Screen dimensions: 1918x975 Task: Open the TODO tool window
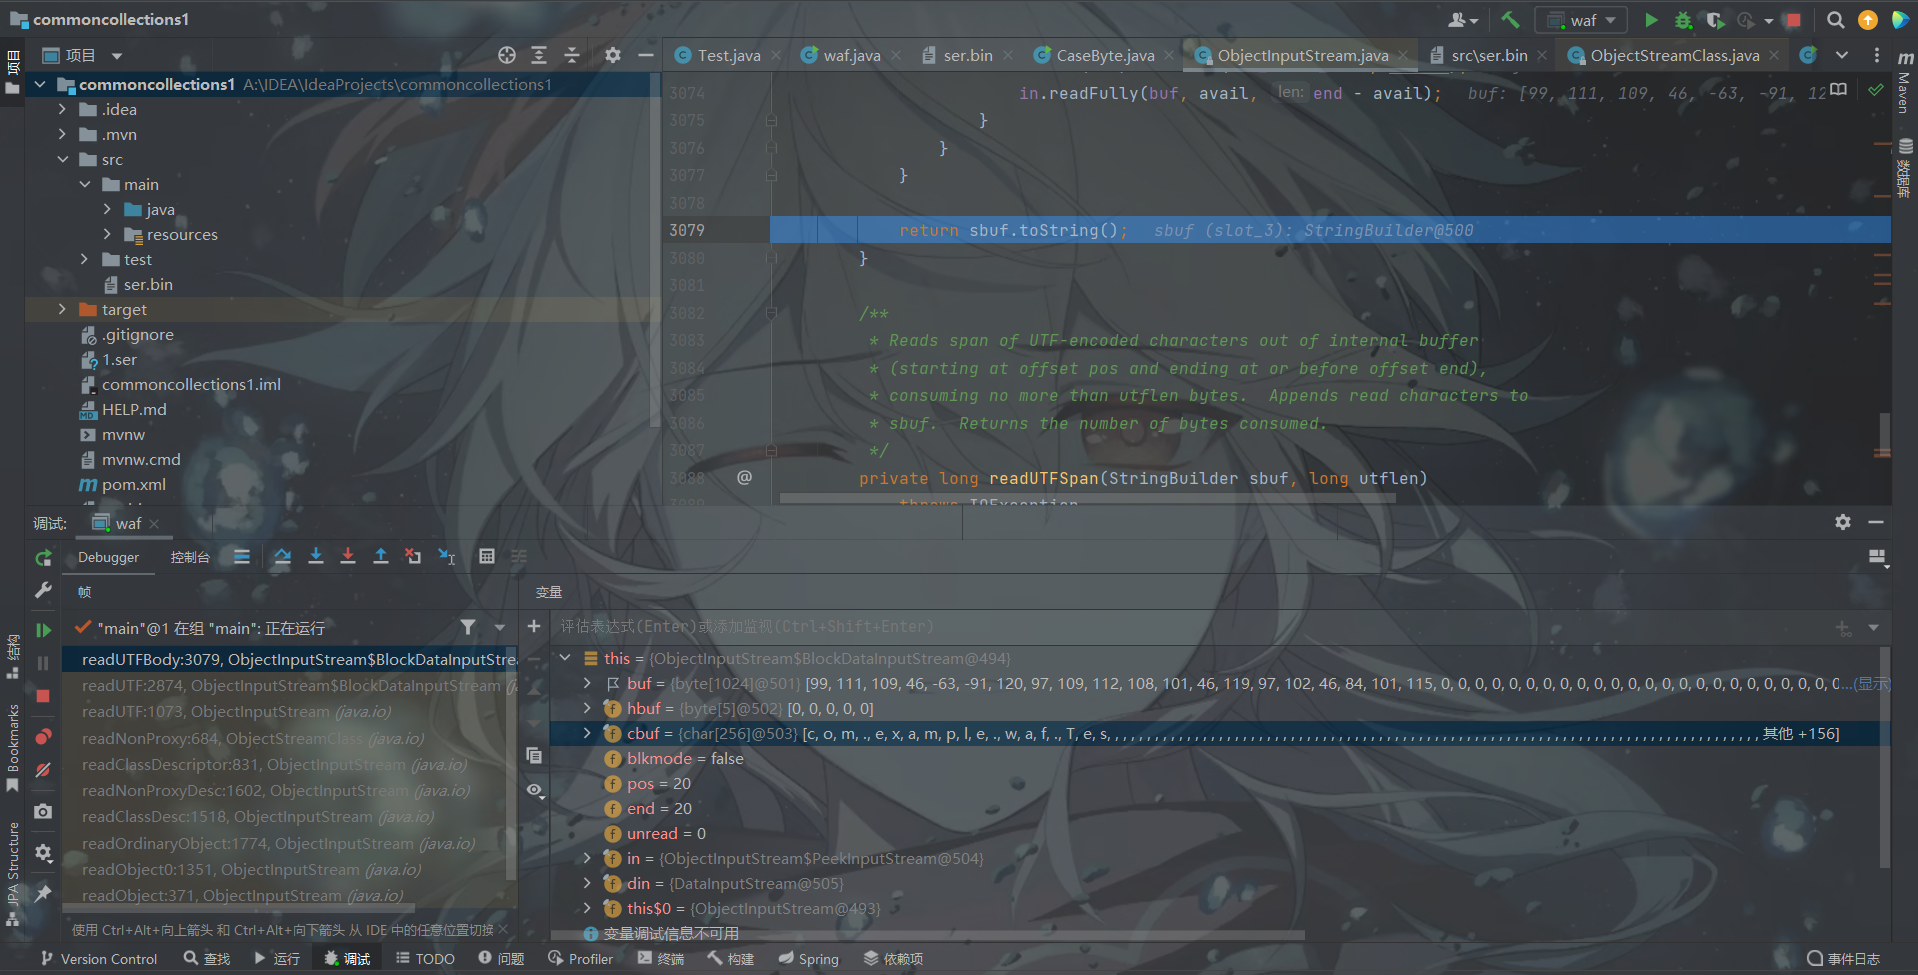click(425, 959)
